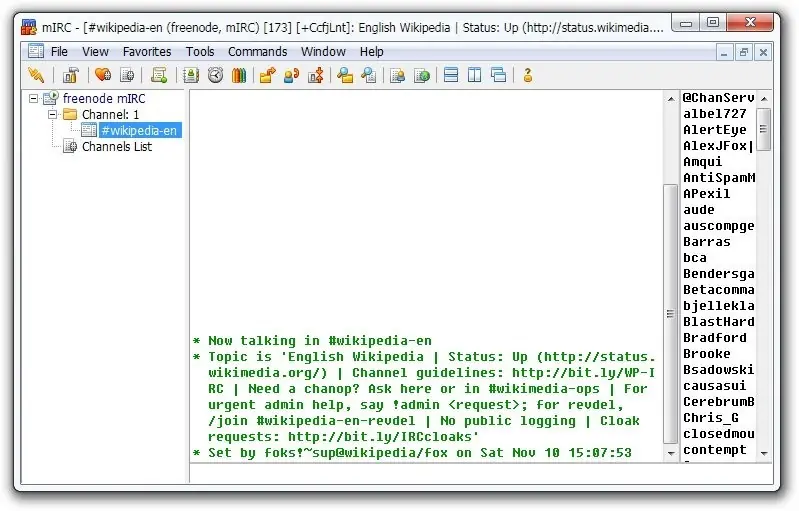This screenshot has width=799, height=511.
Task: Open the Colors toolbar icon
Action: (x=239, y=75)
